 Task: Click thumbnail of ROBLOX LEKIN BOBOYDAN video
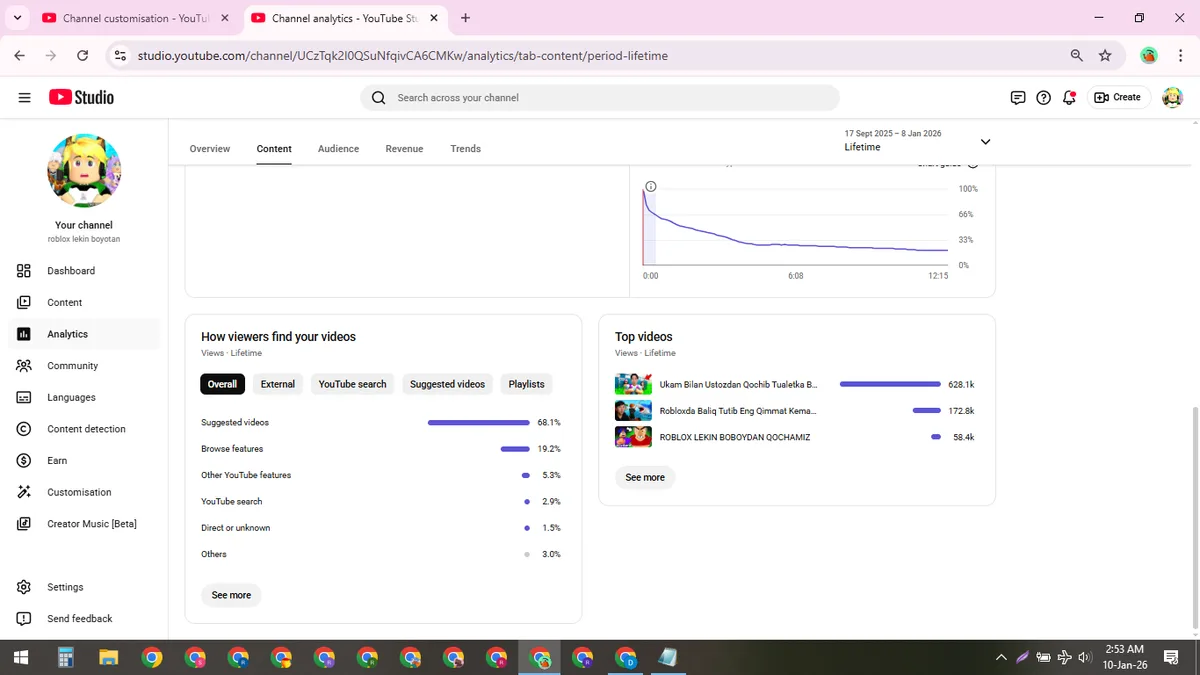coord(634,437)
